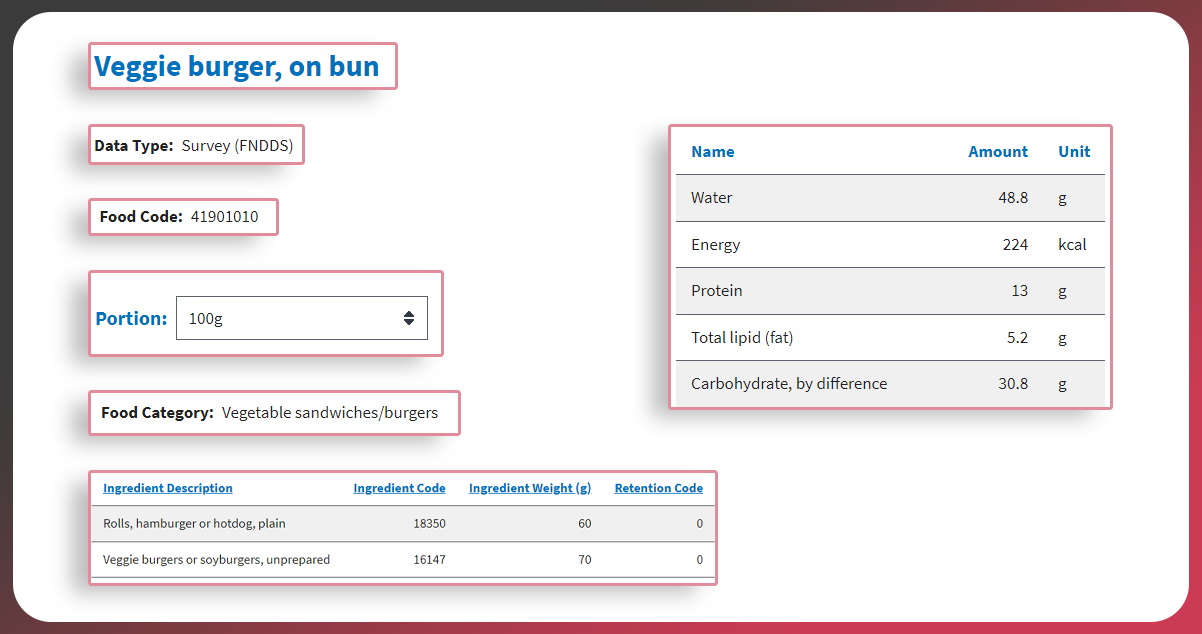Image resolution: width=1202 pixels, height=634 pixels.
Task: Click the Amount column header
Action: pos(997,152)
